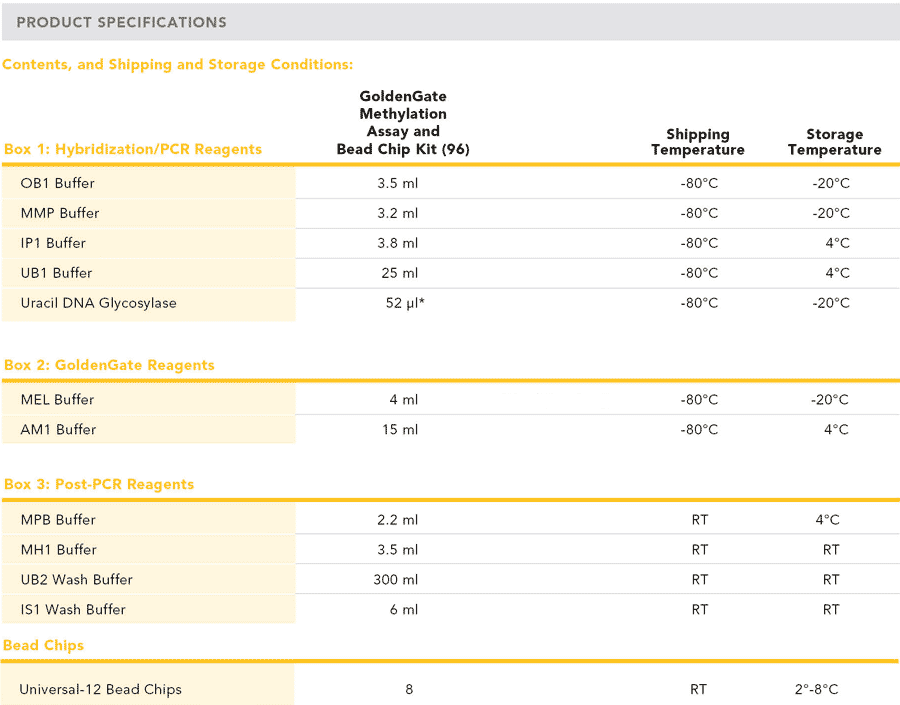Click the 2.2 ml value for MPB Buffer

pos(397,520)
